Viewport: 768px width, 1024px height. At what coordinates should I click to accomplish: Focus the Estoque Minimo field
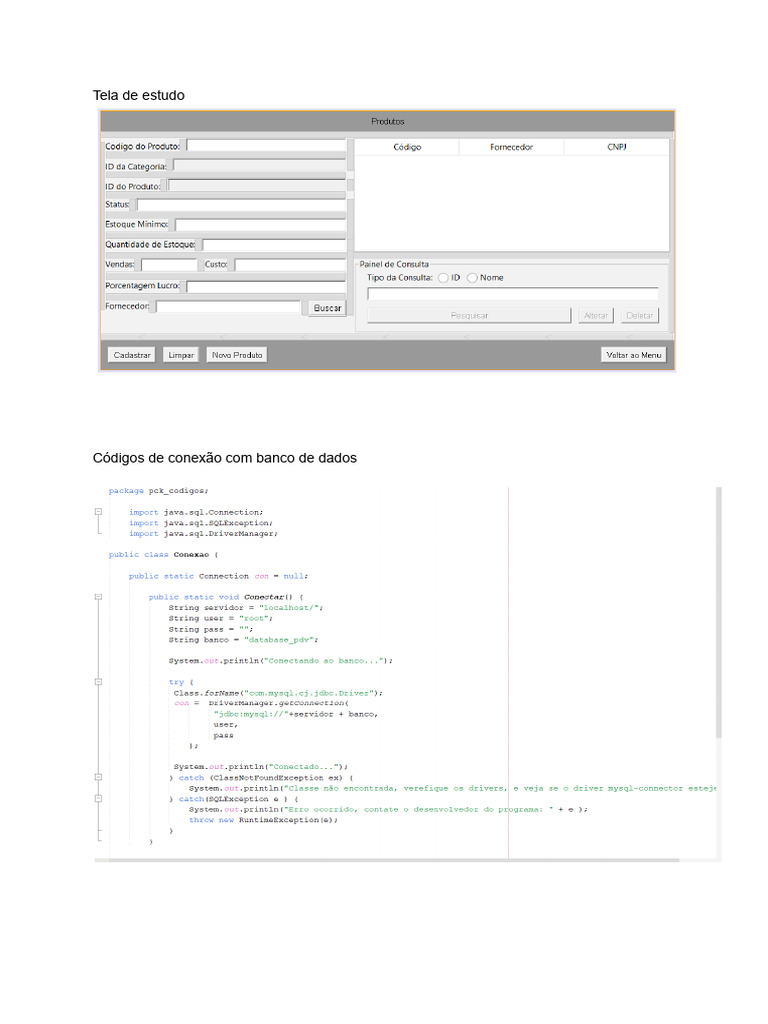coord(260,224)
